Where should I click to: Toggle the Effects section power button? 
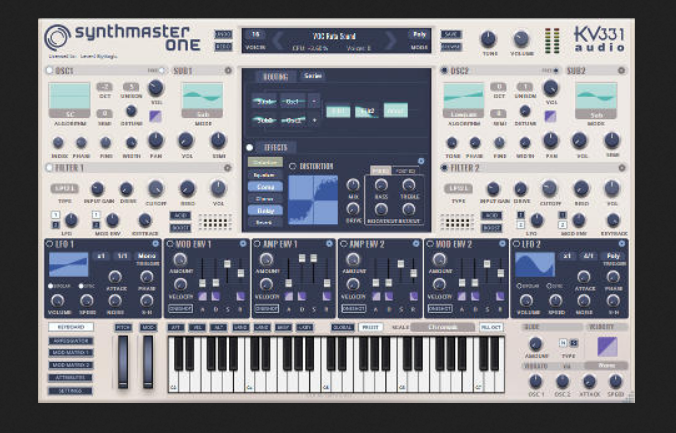click(249, 147)
